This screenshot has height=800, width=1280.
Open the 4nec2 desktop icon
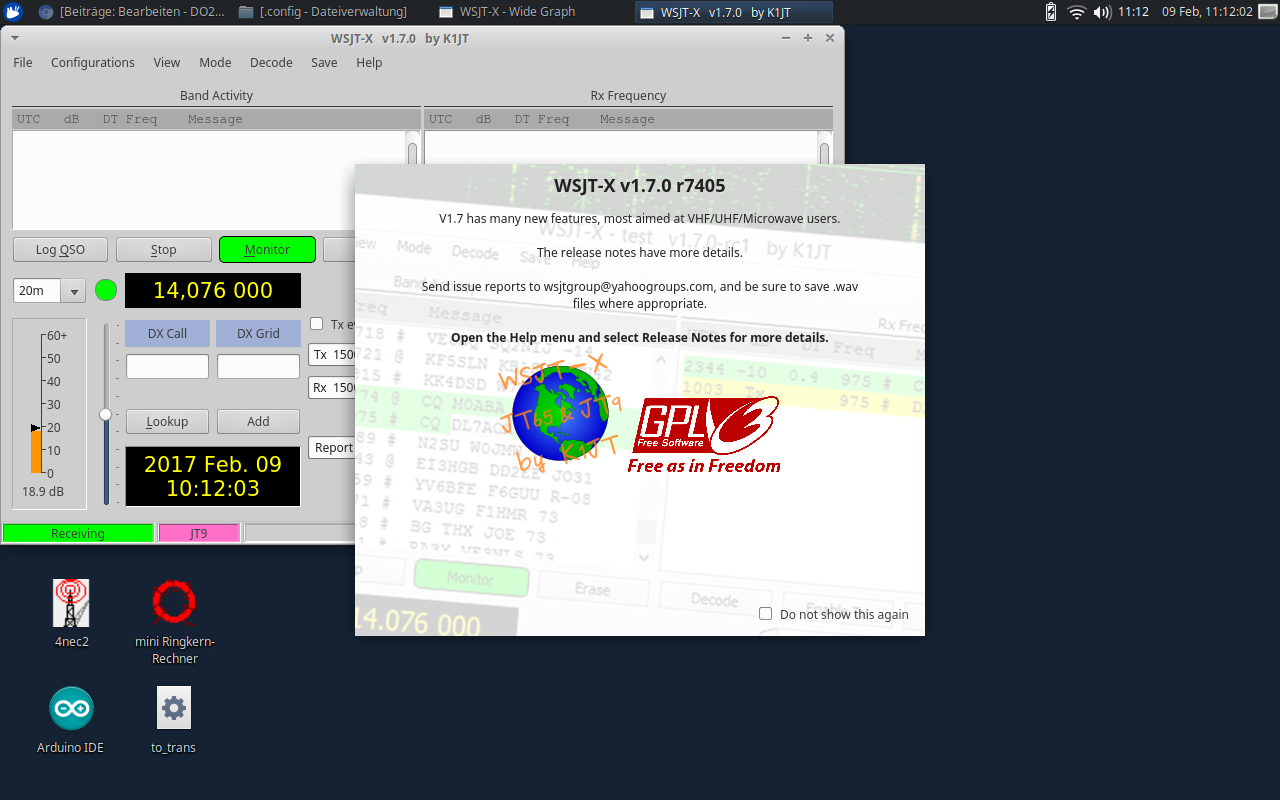click(71, 604)
